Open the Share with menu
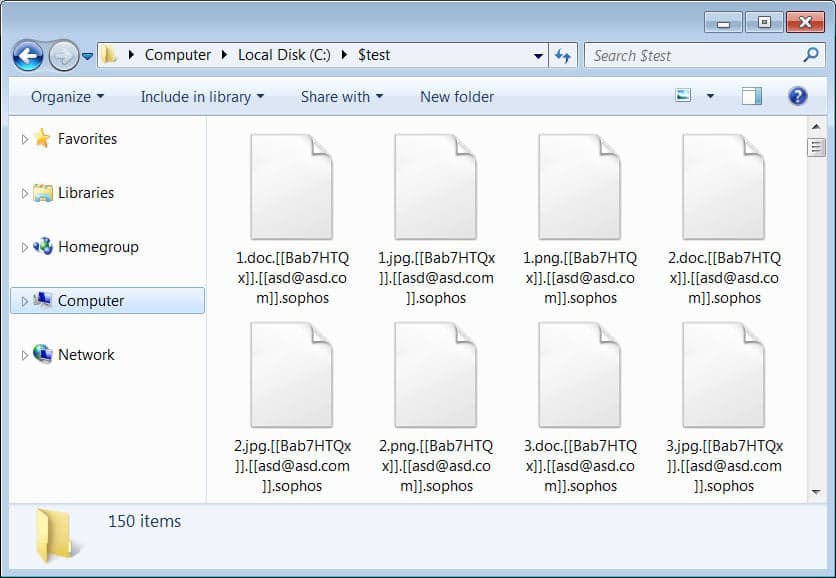 pos(341,96)
